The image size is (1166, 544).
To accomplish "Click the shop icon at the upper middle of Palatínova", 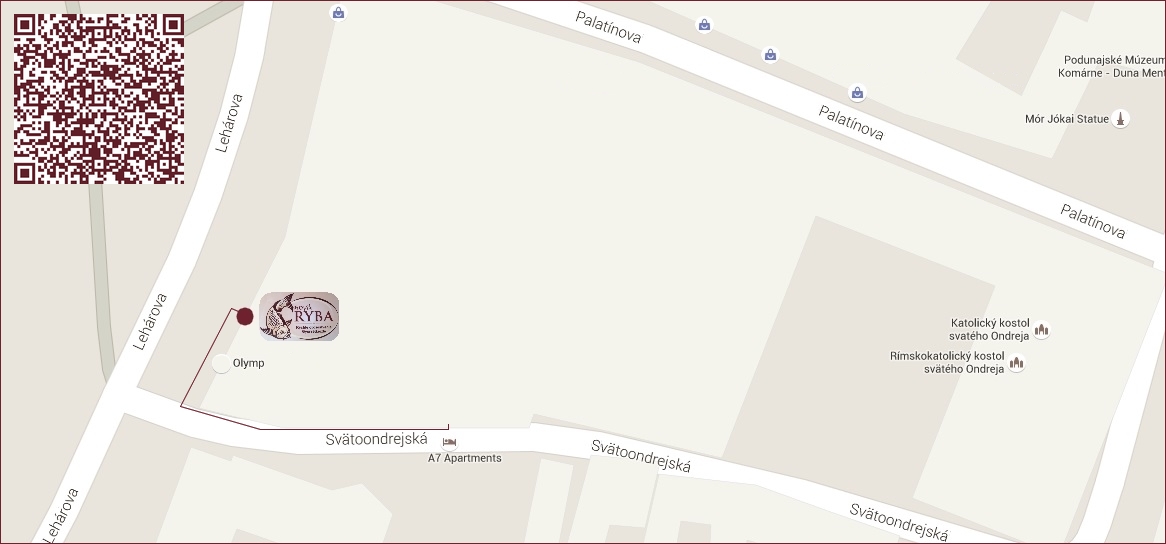I will tap(770, 55).
